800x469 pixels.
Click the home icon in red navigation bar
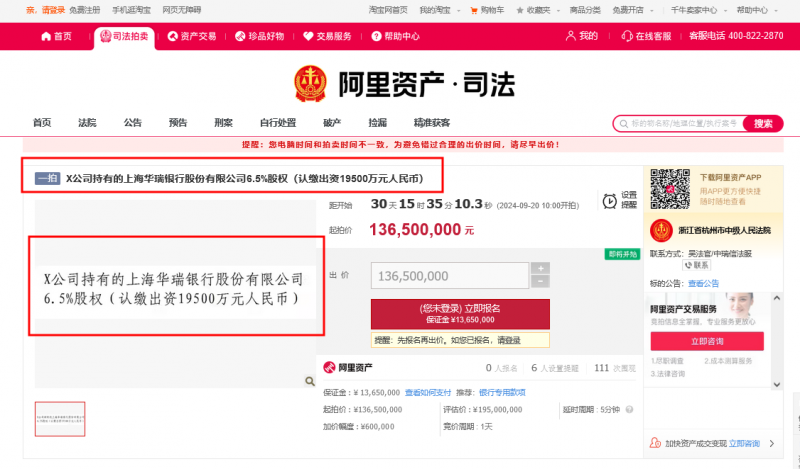coord(46,36)
